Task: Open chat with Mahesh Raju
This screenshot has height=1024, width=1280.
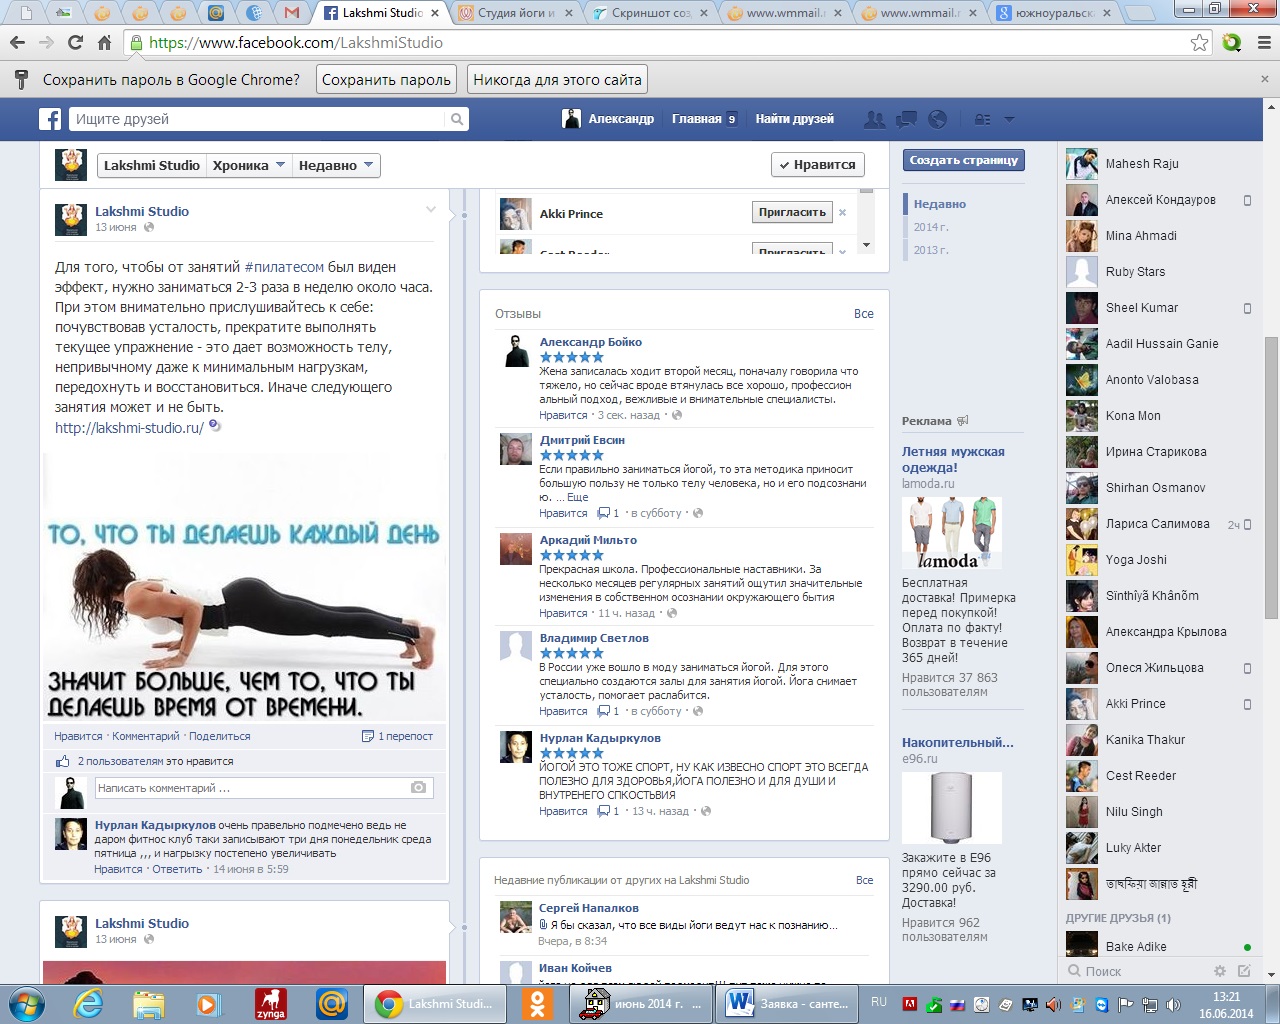Action: point(1142,164)
